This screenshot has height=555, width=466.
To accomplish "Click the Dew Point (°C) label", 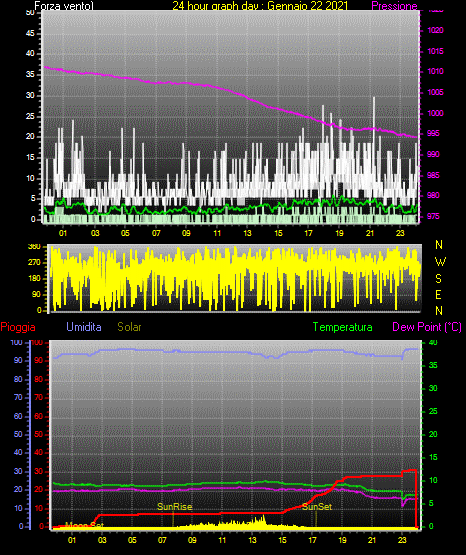I will (x=427, y=327).
